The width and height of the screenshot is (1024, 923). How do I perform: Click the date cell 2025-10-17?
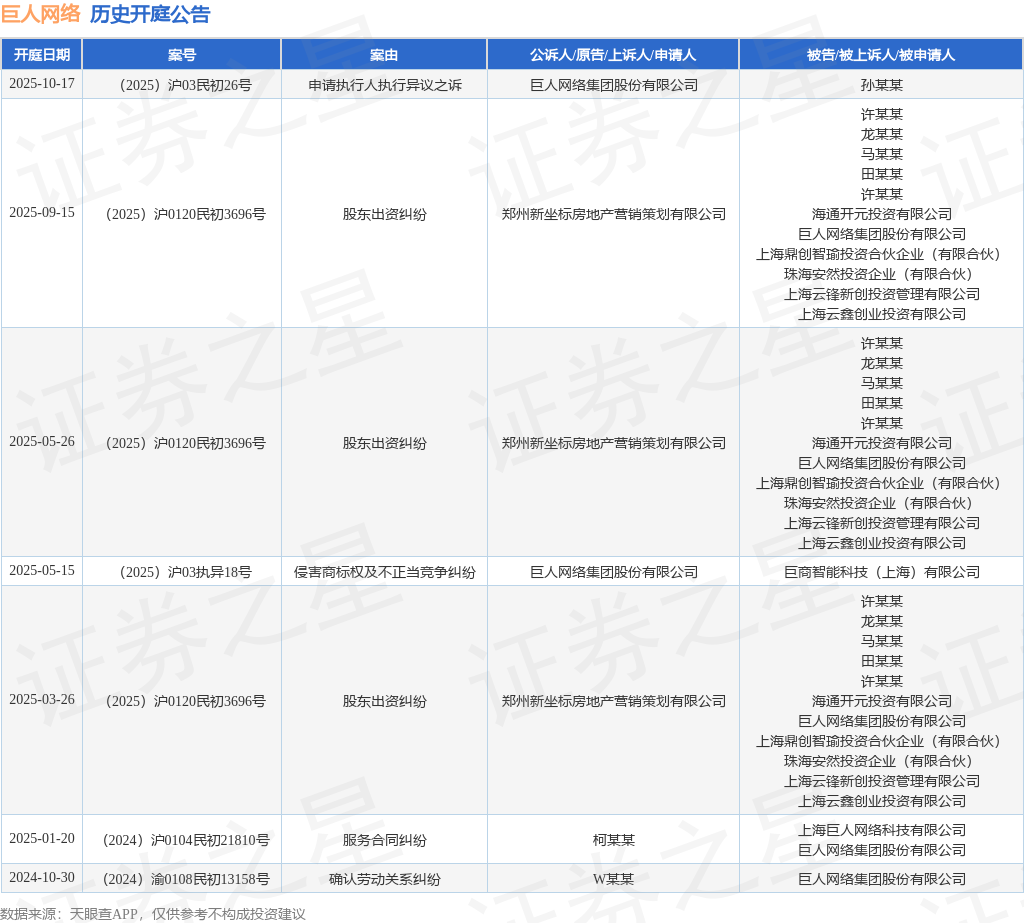pos(42,84)
